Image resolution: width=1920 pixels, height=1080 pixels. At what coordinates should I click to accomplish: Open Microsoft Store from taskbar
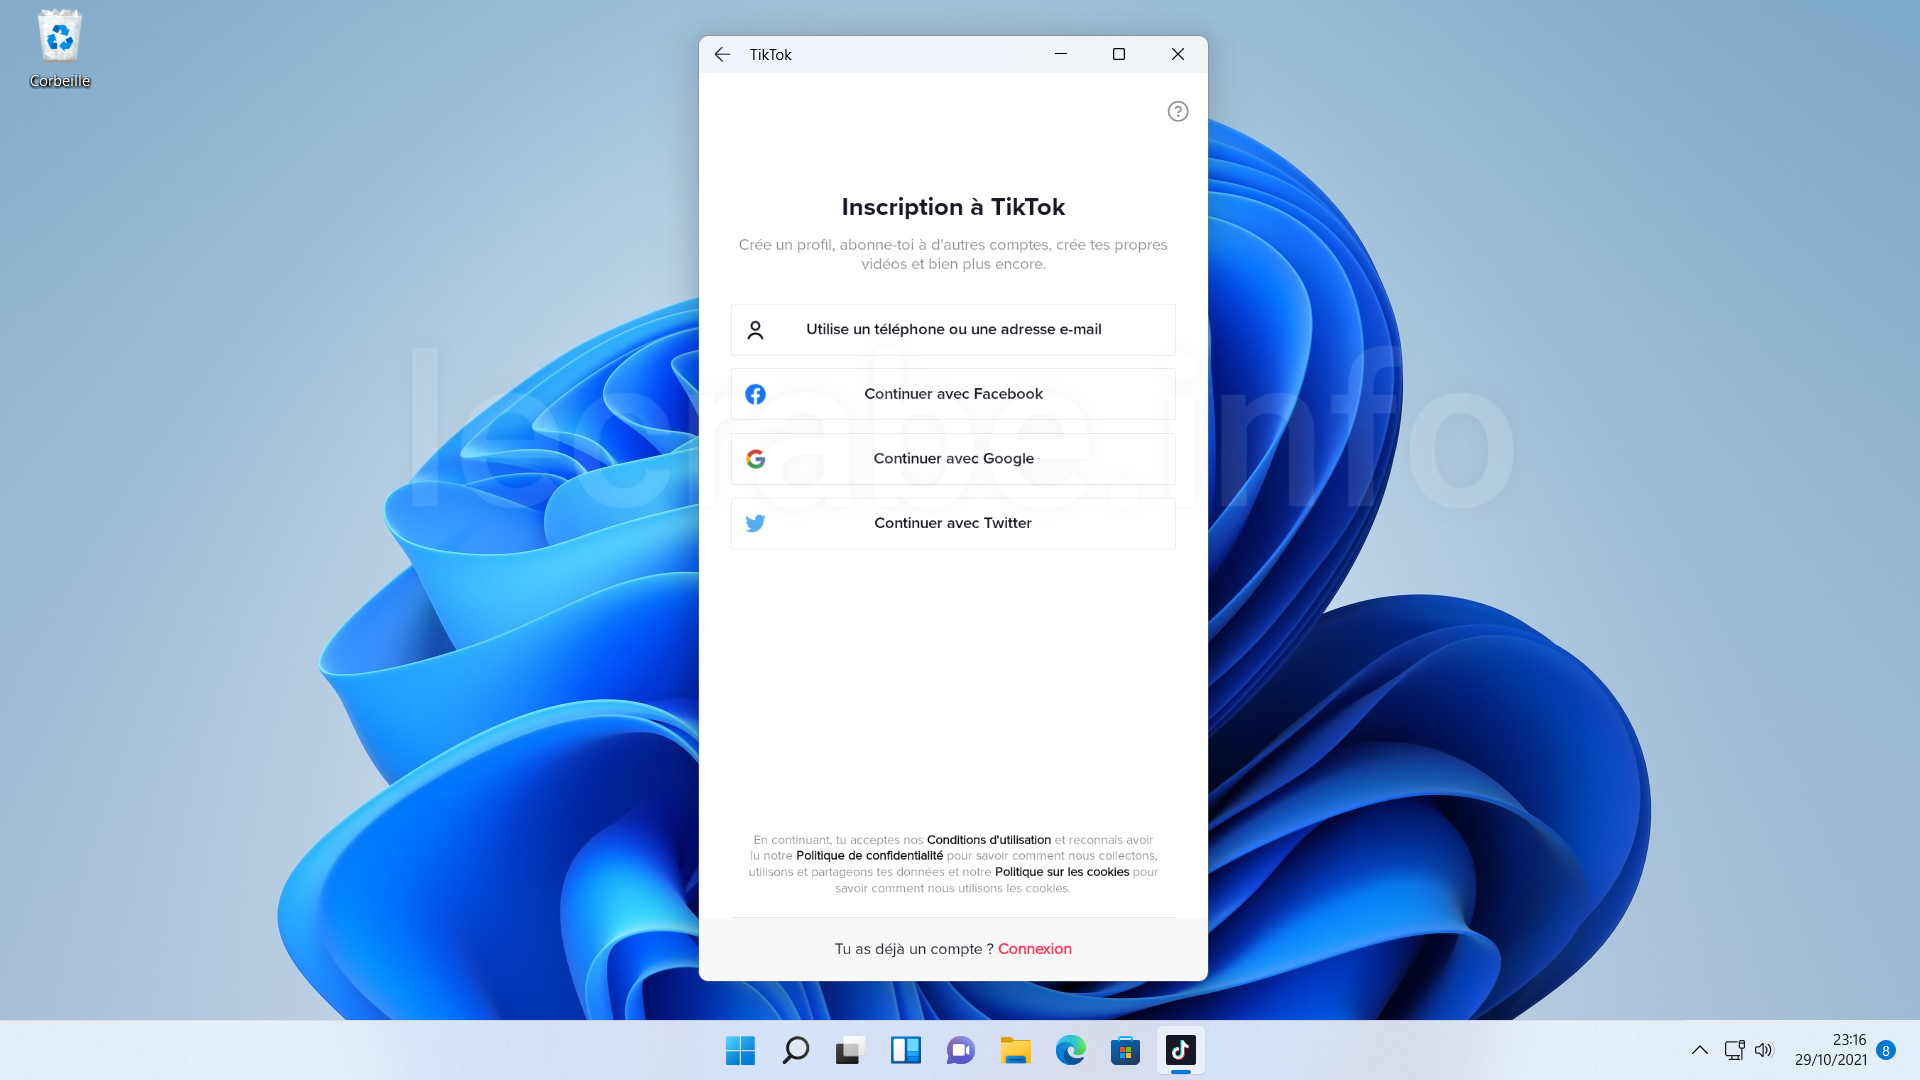click(x=1125, y=1050)
